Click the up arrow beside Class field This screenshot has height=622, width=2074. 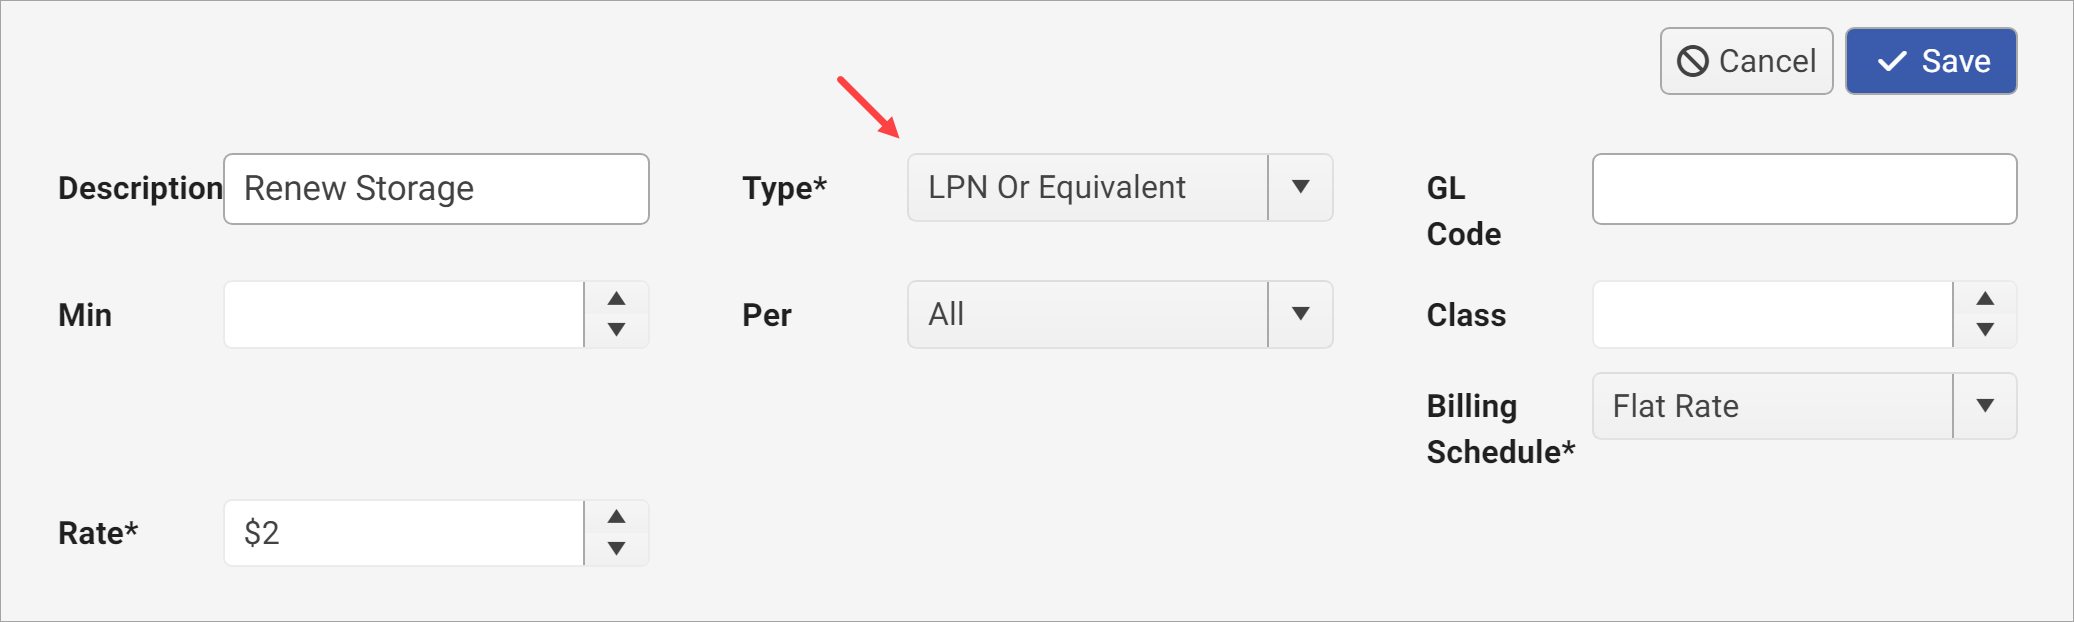[x=1985, y=297]
